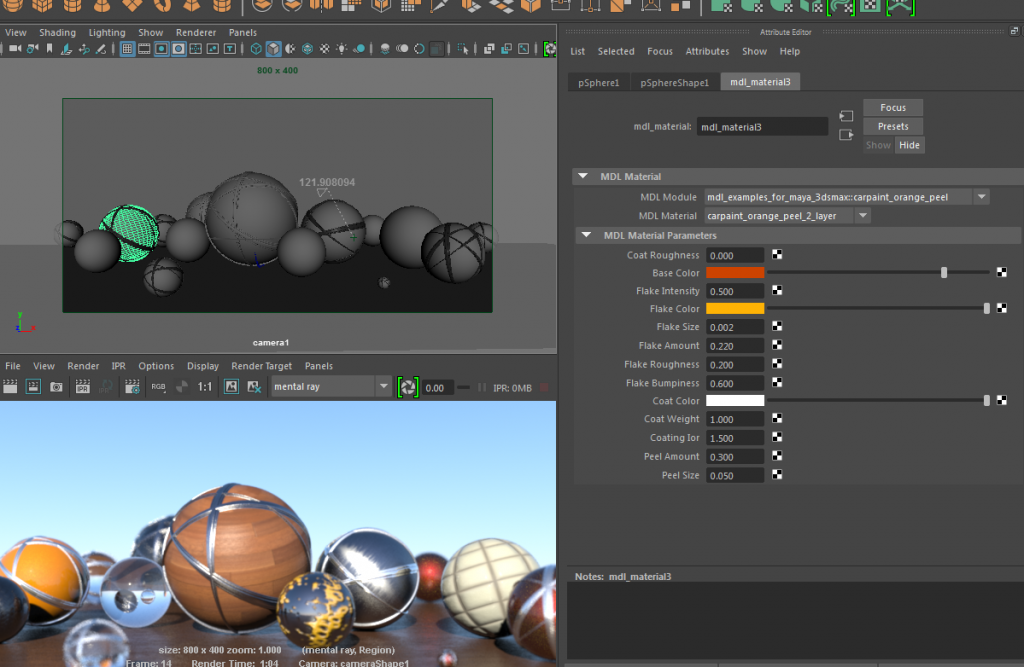
Task: Collapse the MDL Material Parameters section
Action: (586, 235)
